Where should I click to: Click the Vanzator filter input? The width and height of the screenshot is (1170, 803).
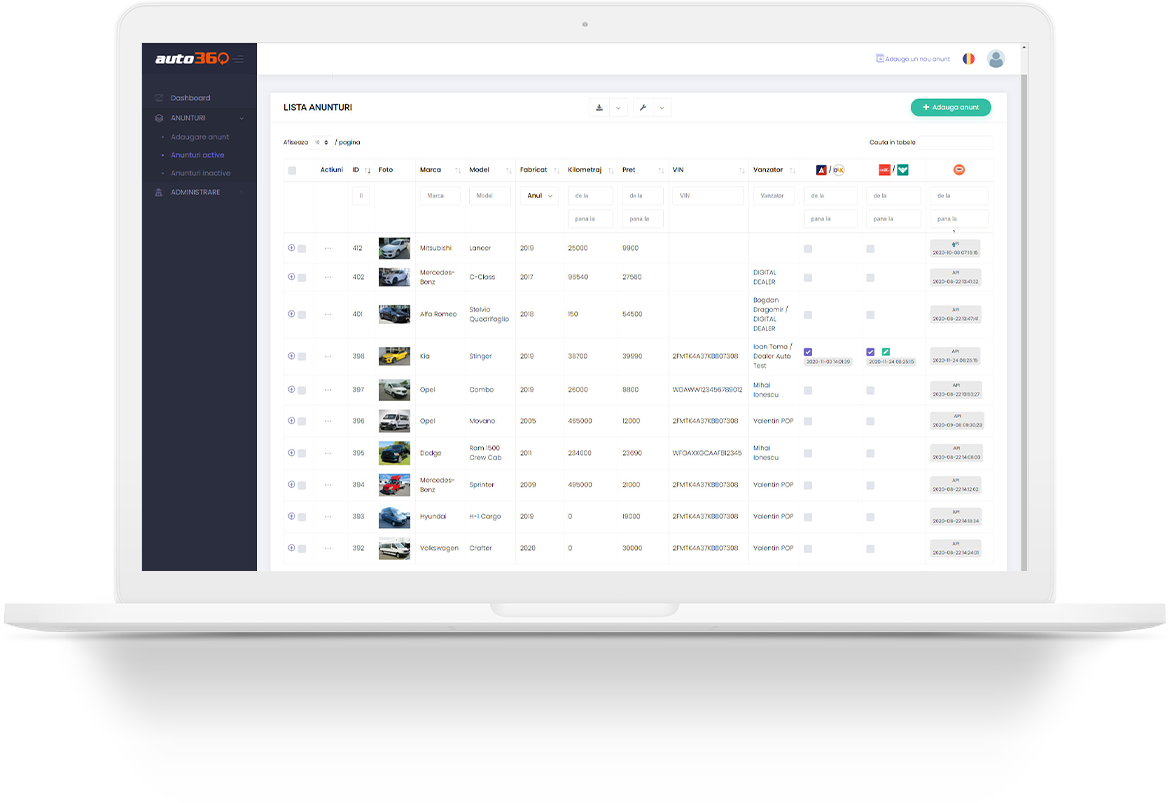tap(773, 196)
